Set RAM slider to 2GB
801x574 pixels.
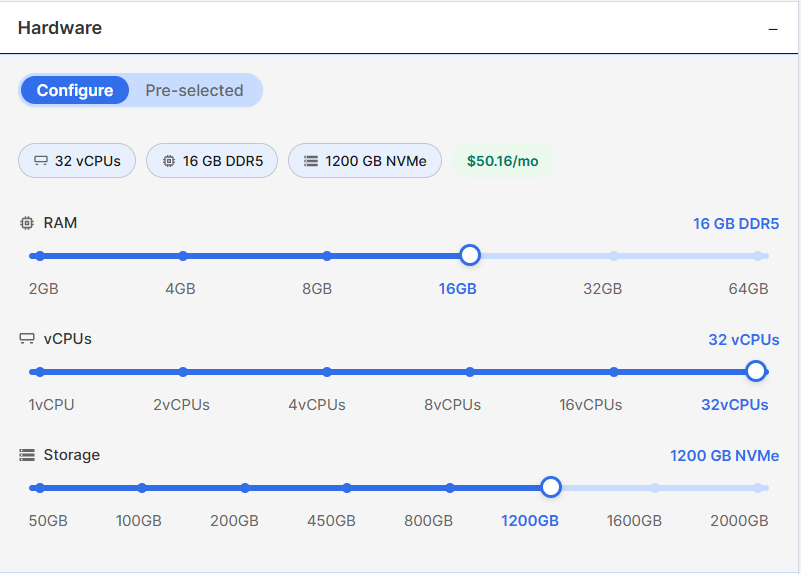40,256
